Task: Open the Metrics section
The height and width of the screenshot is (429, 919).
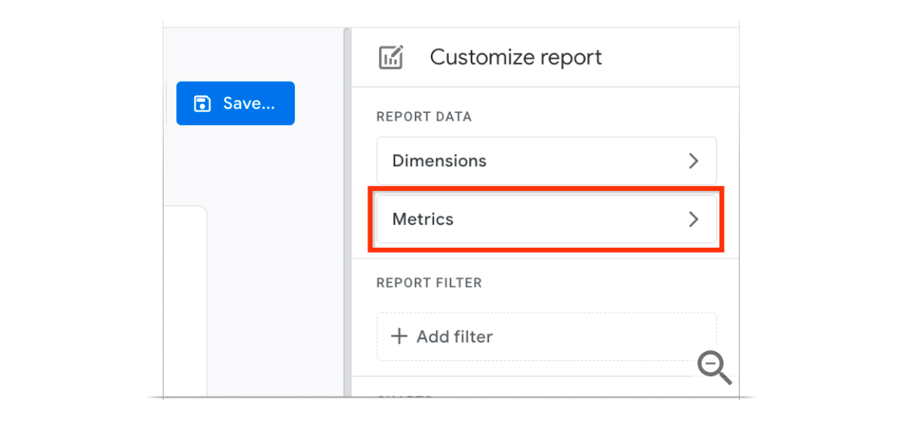Action: [546, 219]
